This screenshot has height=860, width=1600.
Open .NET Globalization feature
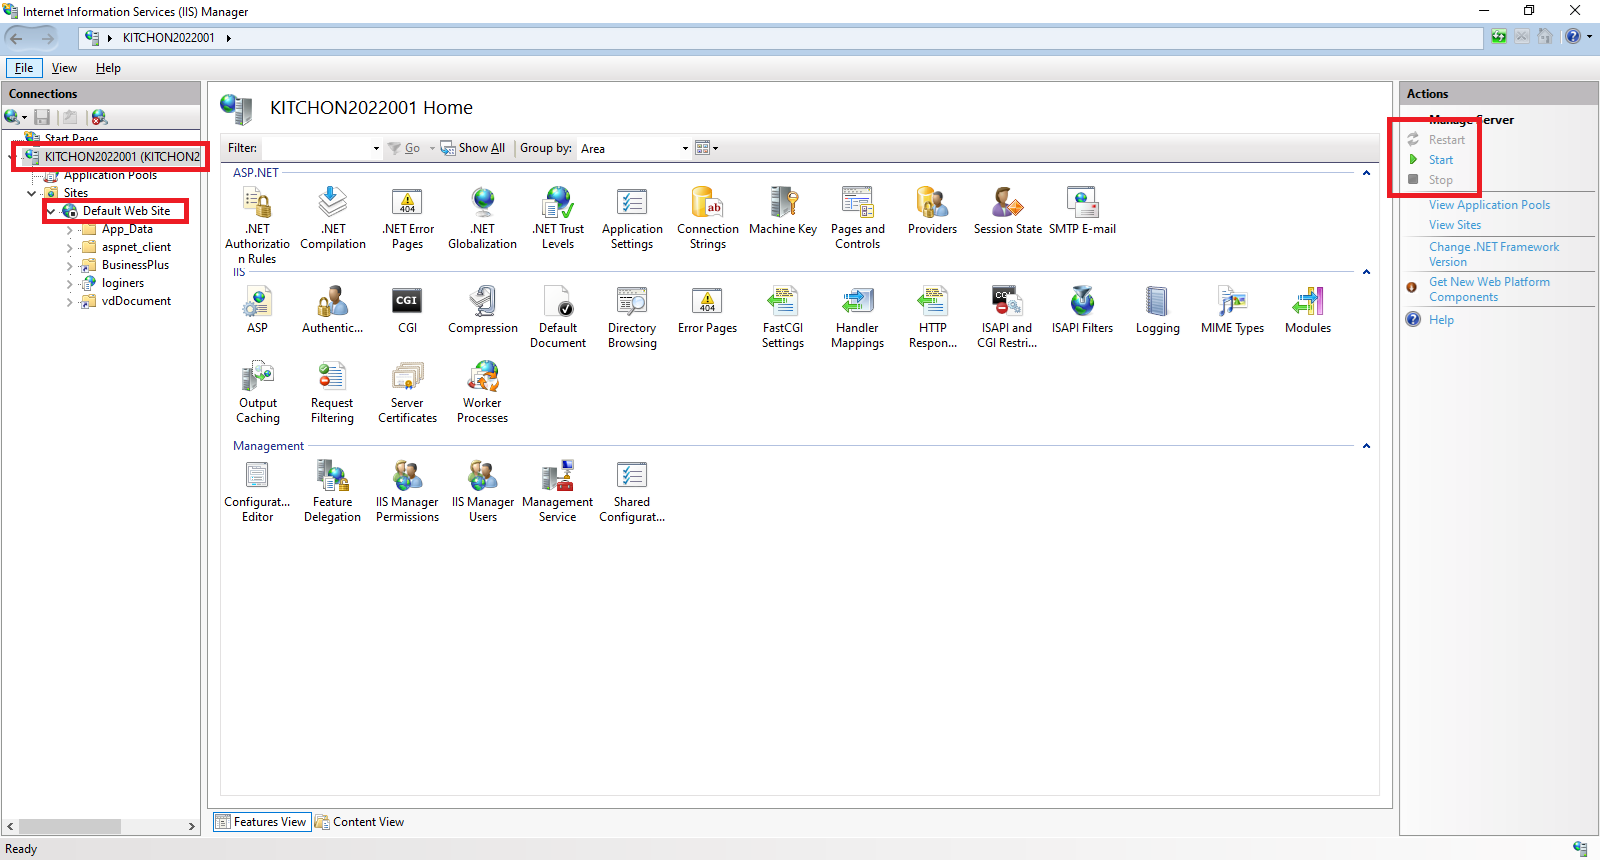[483, 218]
